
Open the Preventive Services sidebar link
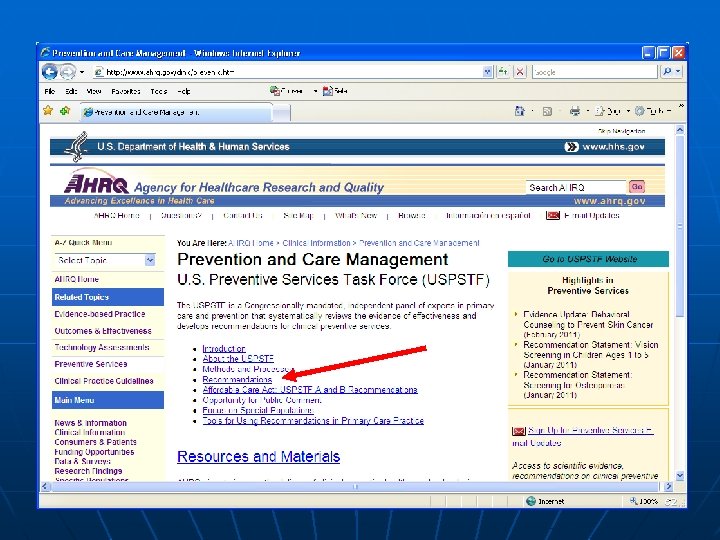[x=91, y=364]
